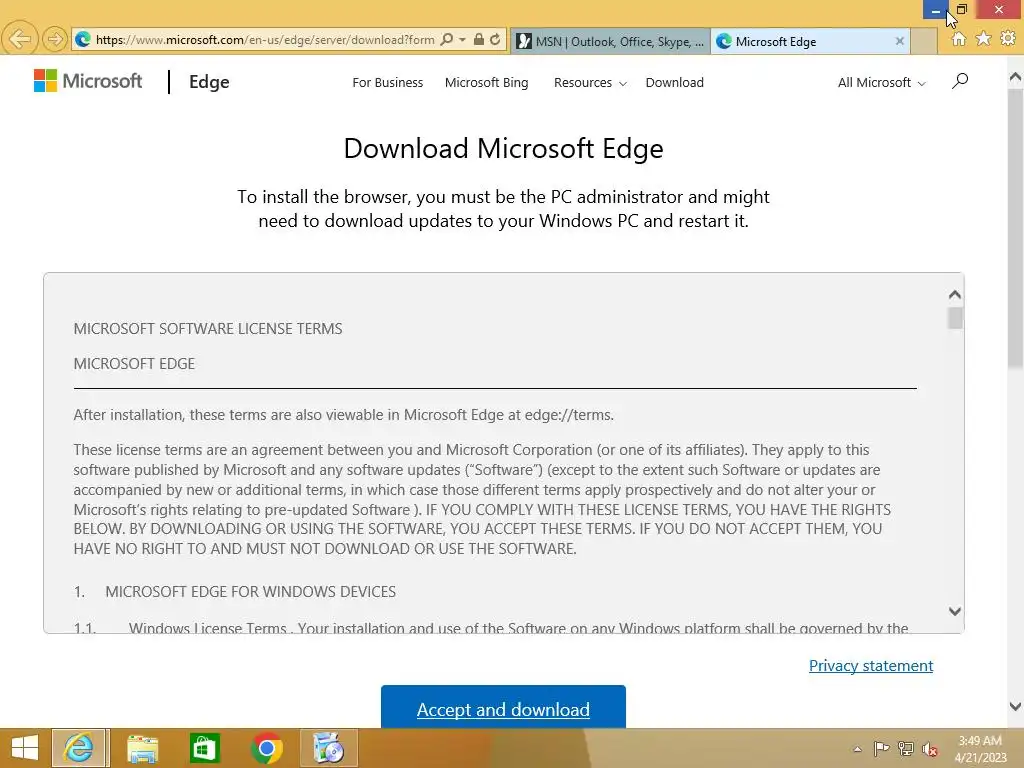Click Internet Explorer taskbar icon

pyautogui.click(x=80, y=748)
